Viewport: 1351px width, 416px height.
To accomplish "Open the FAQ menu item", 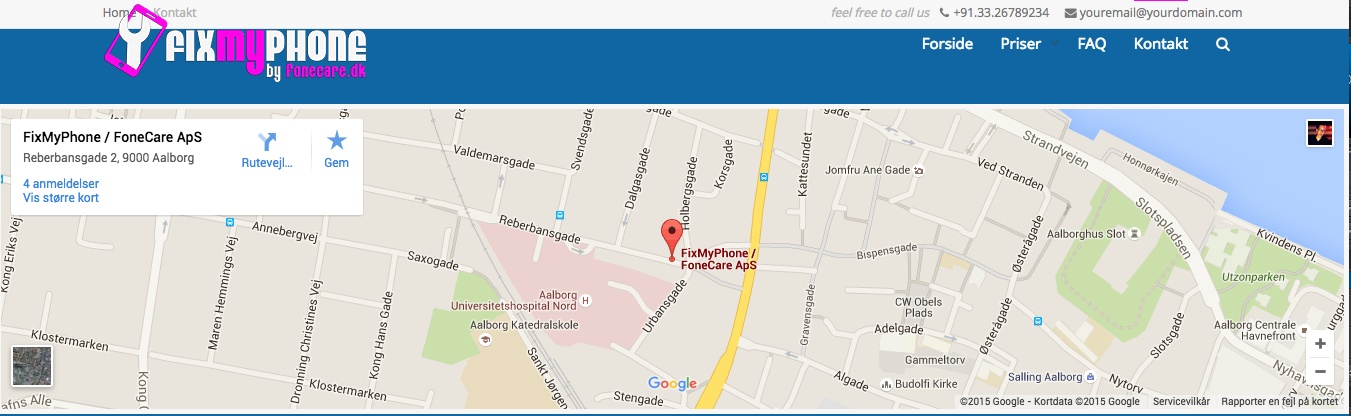I will (x=1091, y=44).
